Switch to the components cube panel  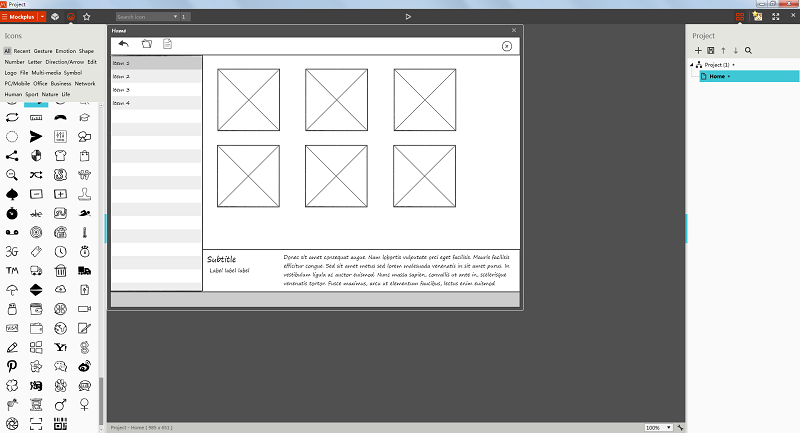(x=55, y=16)
